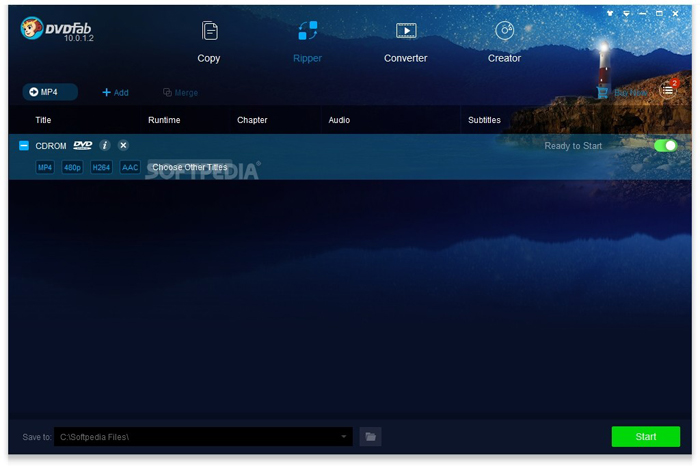Click the Merge button
The width and height of the screenshot is (700, 466).
(180, 92)
